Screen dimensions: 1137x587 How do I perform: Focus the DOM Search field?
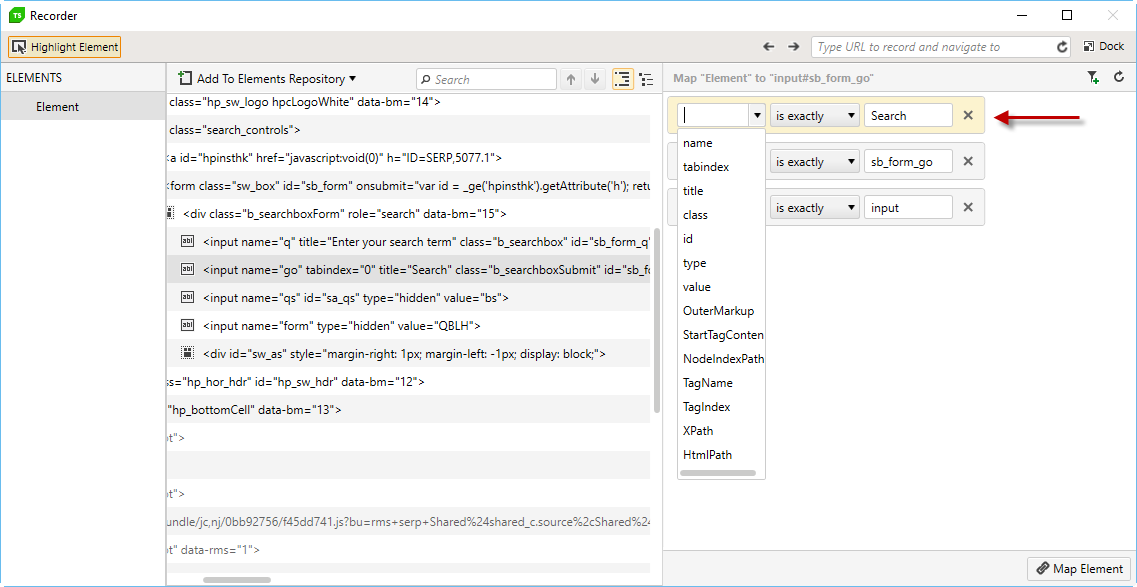(x=487, y=79)
